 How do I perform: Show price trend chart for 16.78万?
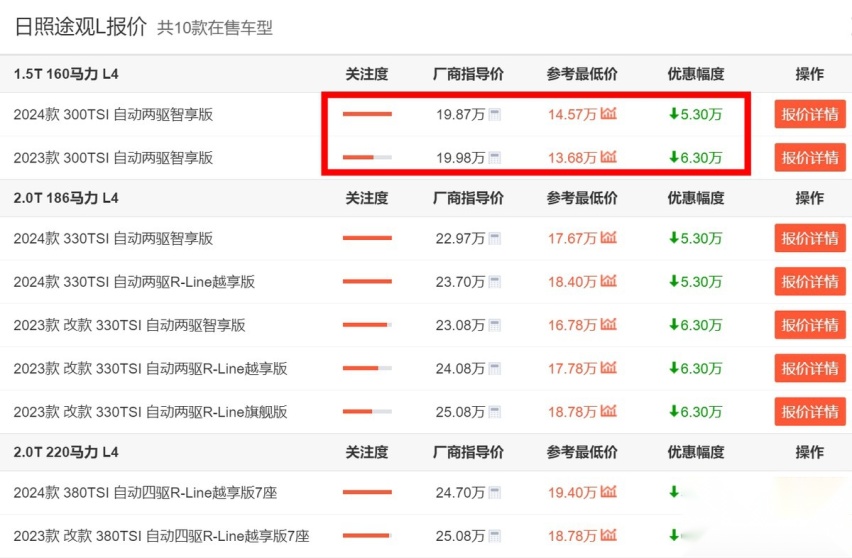click(x=609, y=324)
